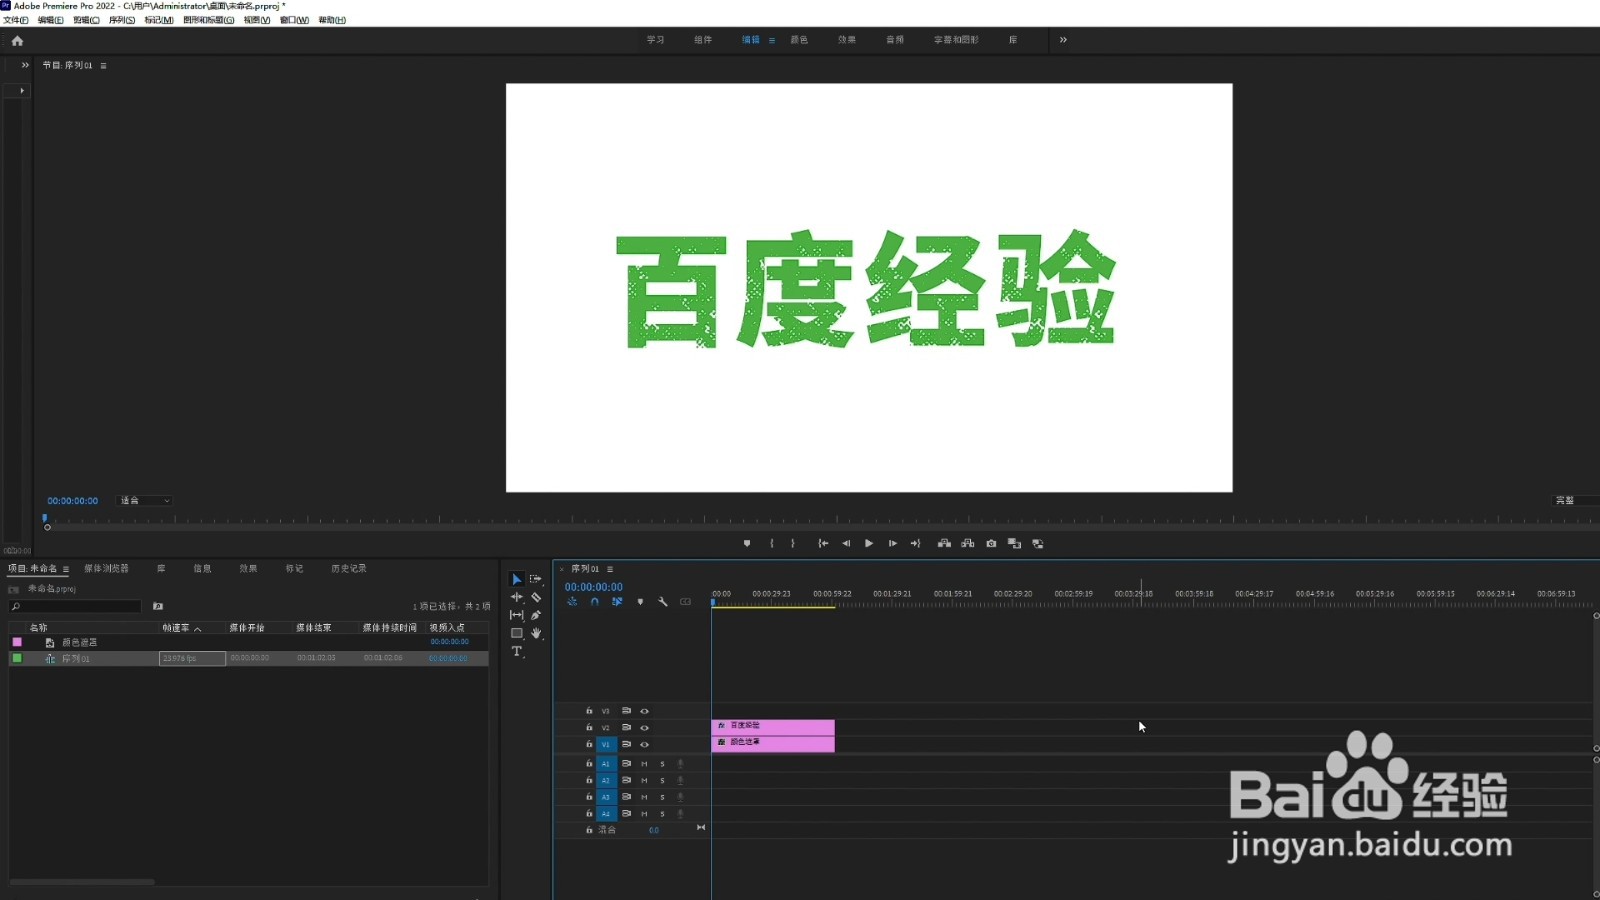Play the sequence in Program Monitor
The image size is (1600, 900).
(869, 543)
